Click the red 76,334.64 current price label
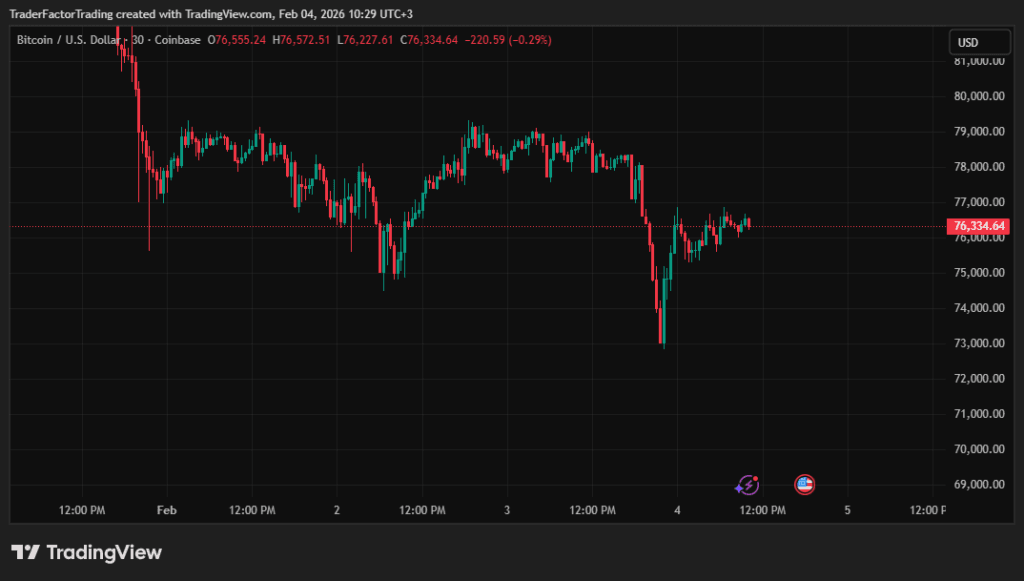 click(979, 226)
